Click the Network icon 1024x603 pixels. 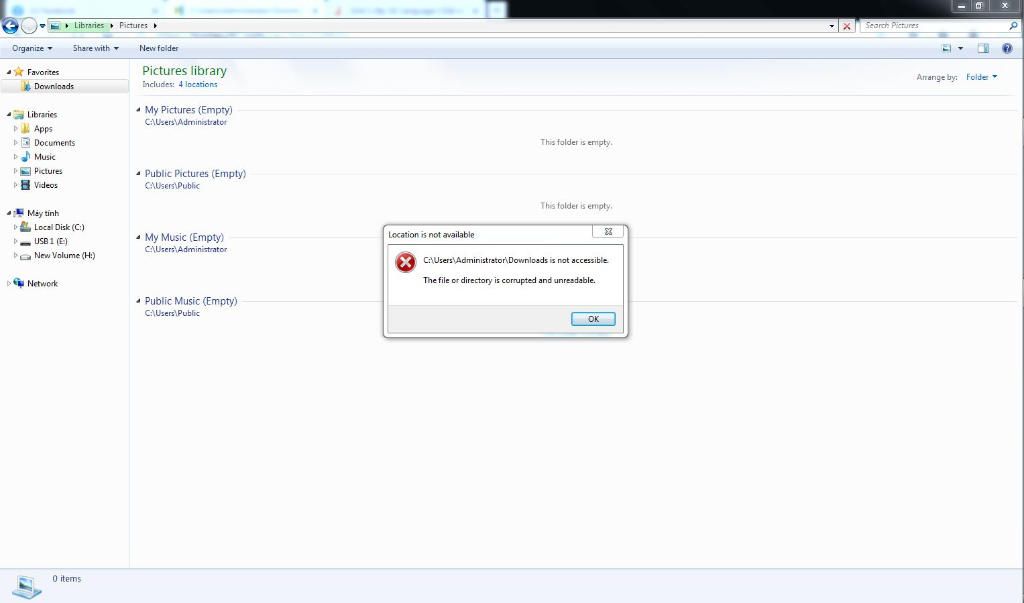(19, 284)
